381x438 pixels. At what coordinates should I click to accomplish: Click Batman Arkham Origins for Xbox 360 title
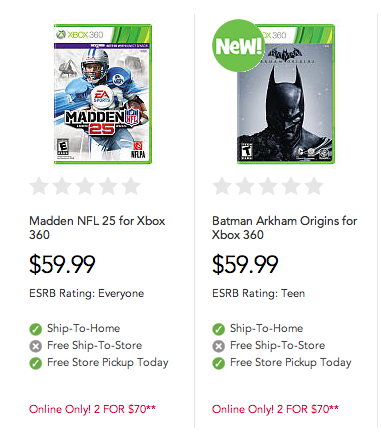click(284, 228)
